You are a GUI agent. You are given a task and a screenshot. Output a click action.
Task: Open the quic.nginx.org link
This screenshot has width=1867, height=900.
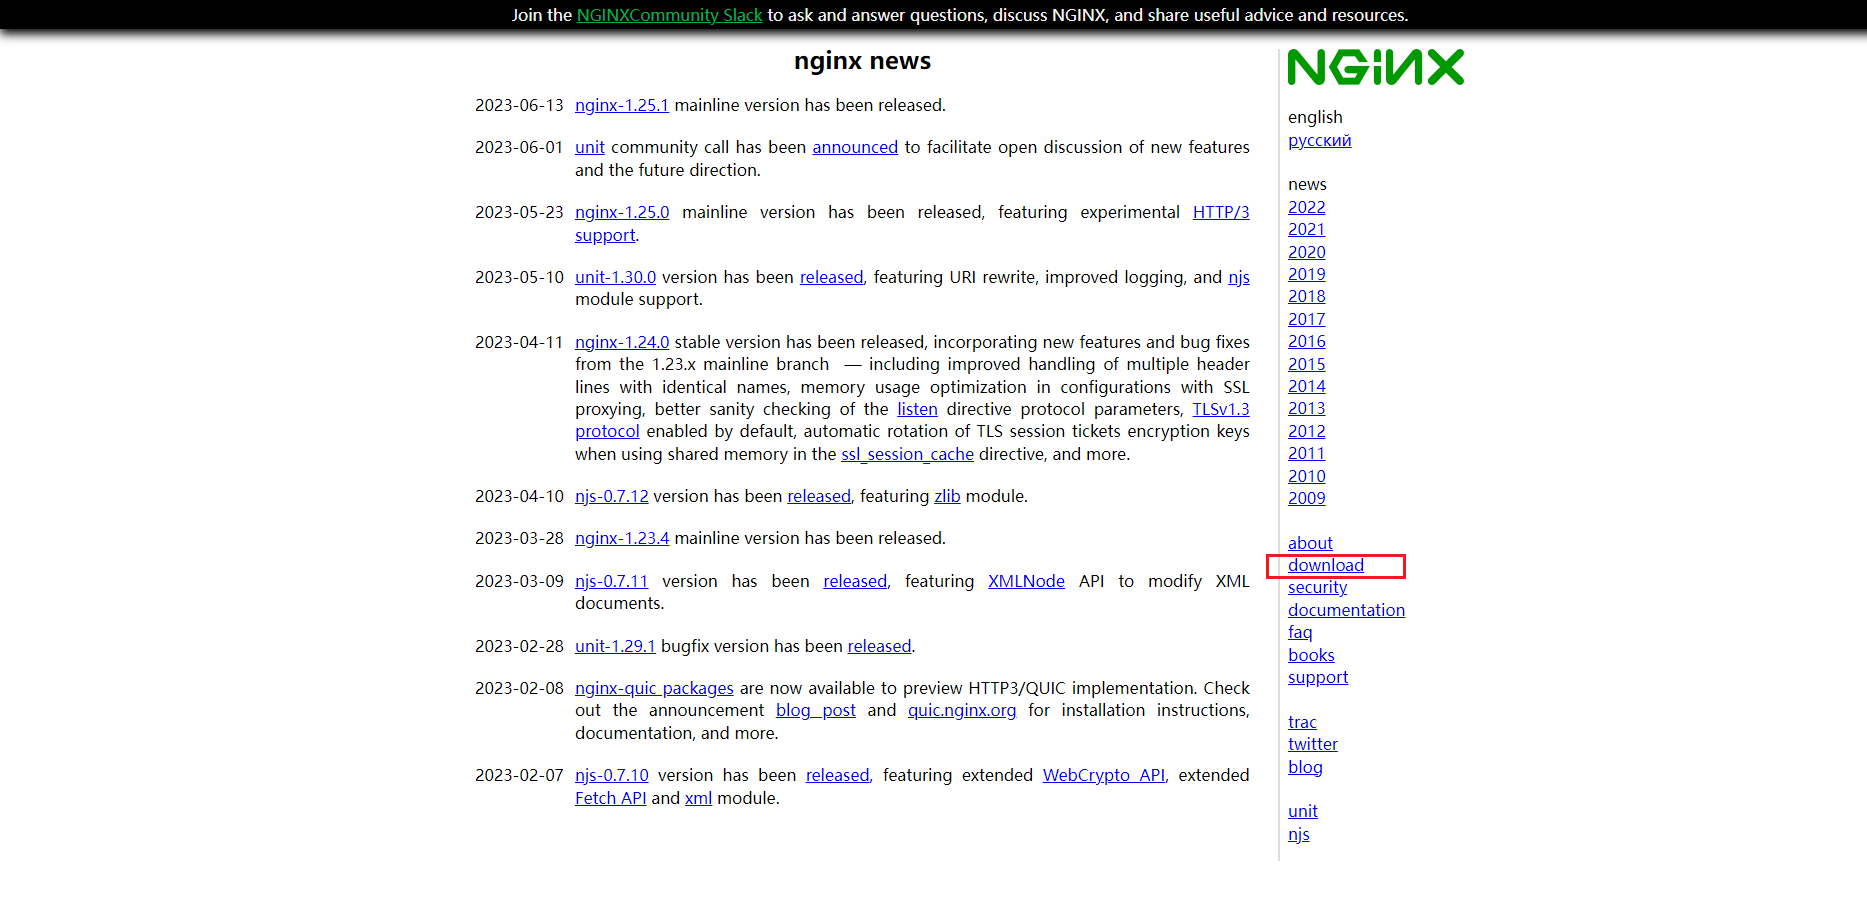coord(961,710)
